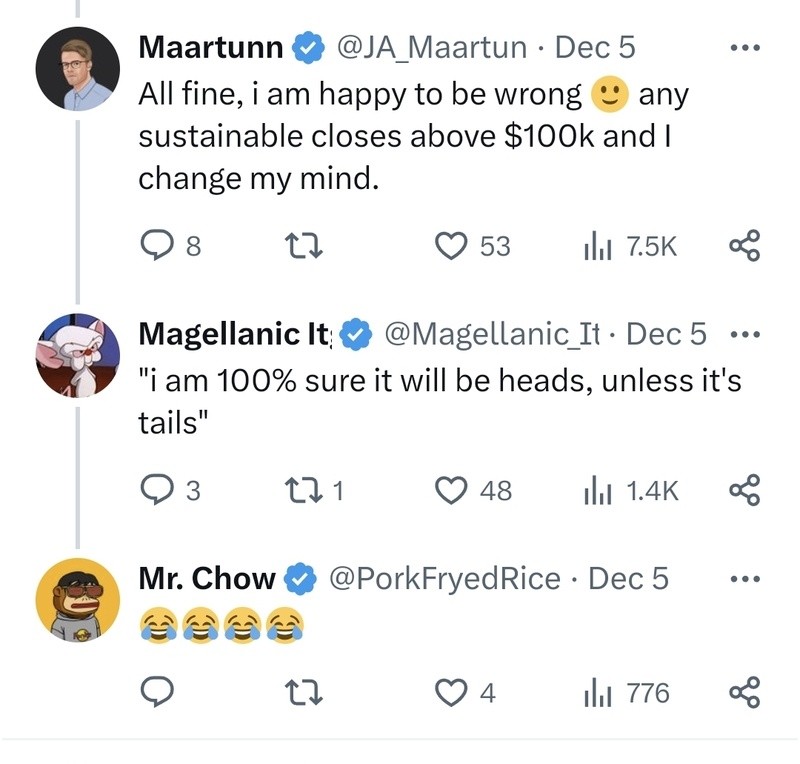Share Maartunn's tweet
Screen dimensions: 800x764
tap(744, 245)
